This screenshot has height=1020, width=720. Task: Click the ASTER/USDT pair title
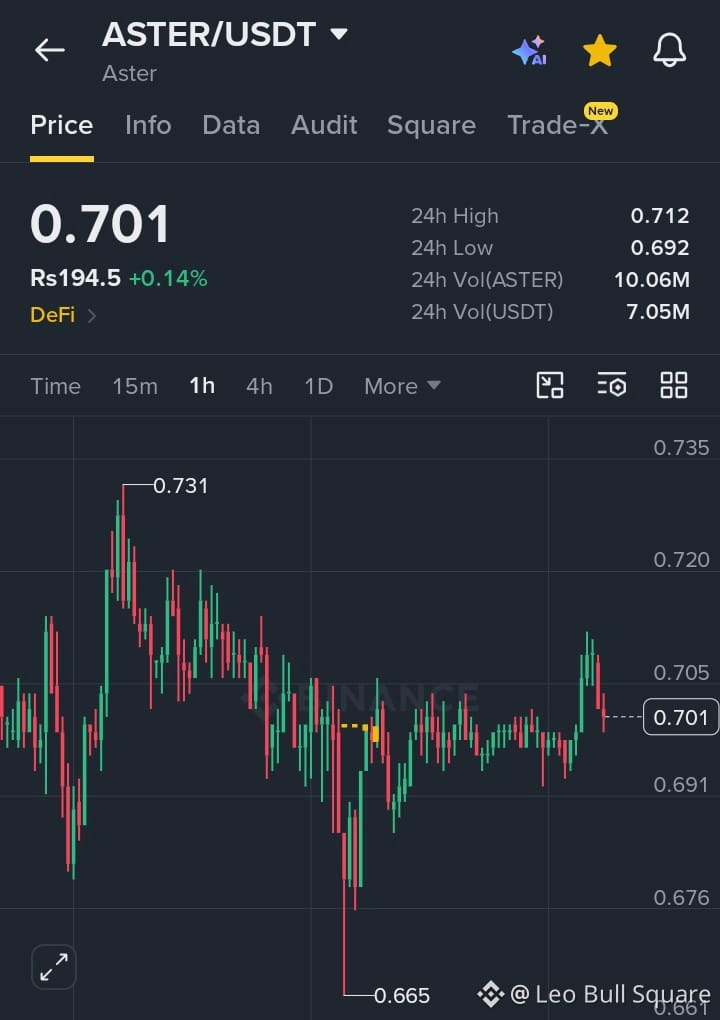209,34
